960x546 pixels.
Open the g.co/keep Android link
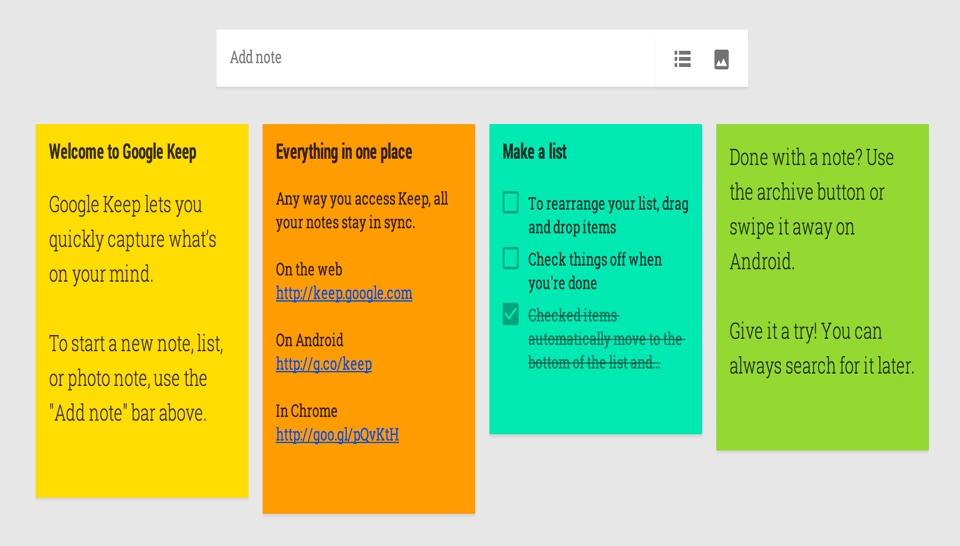[324, 364]
